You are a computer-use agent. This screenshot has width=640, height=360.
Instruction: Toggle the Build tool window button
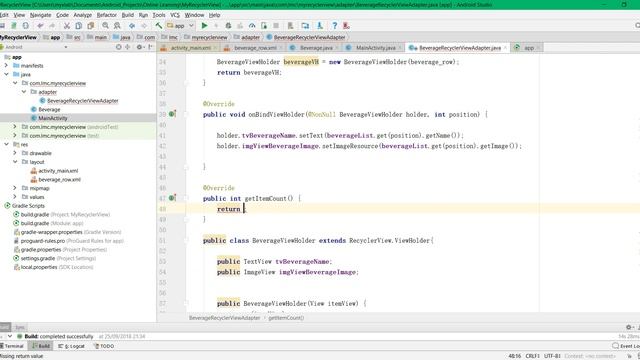point(41,346)
